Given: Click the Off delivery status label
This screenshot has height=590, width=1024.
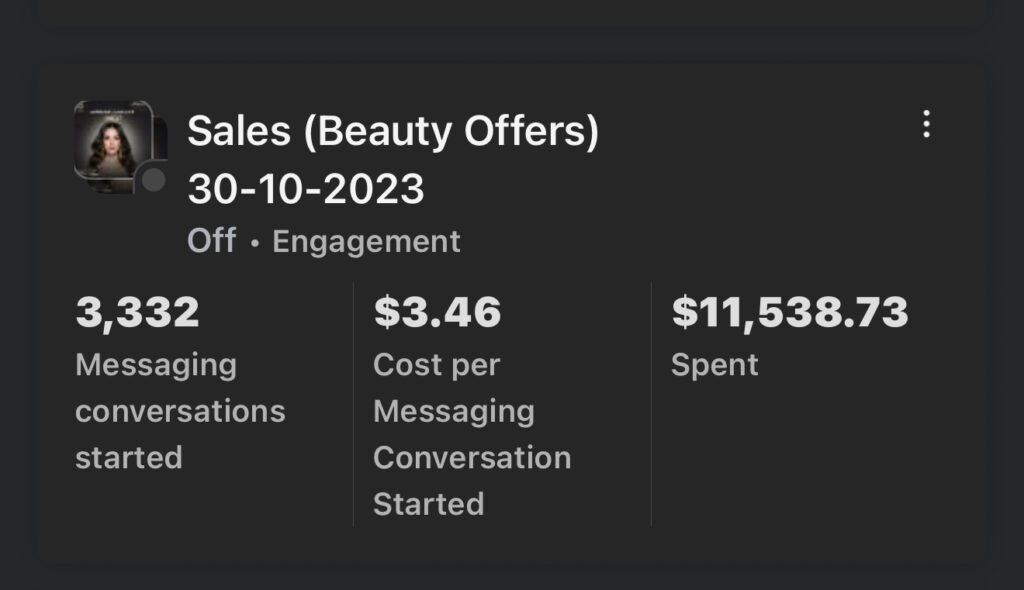Looking at the screenshot, I should 211,241.
